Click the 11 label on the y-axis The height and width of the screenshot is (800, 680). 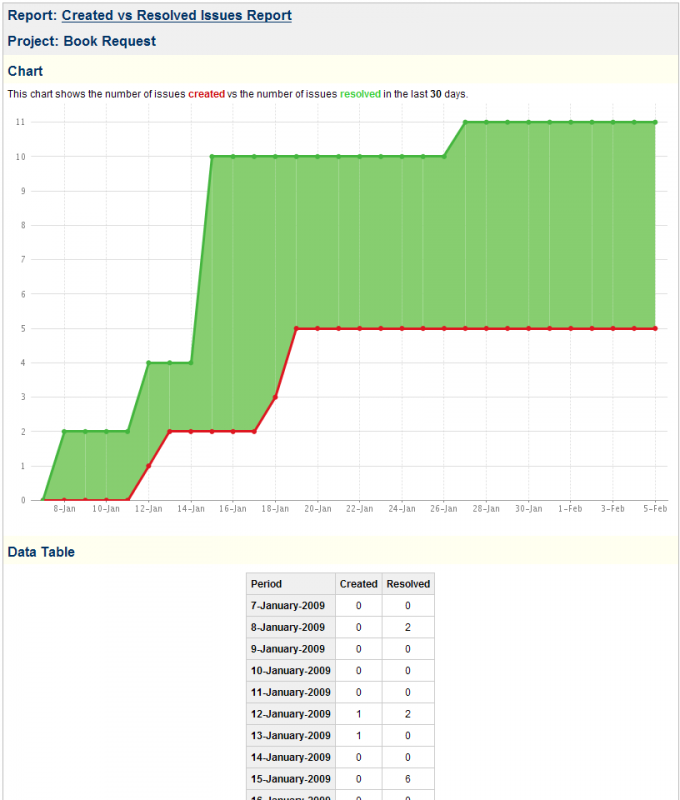(20, 122)
